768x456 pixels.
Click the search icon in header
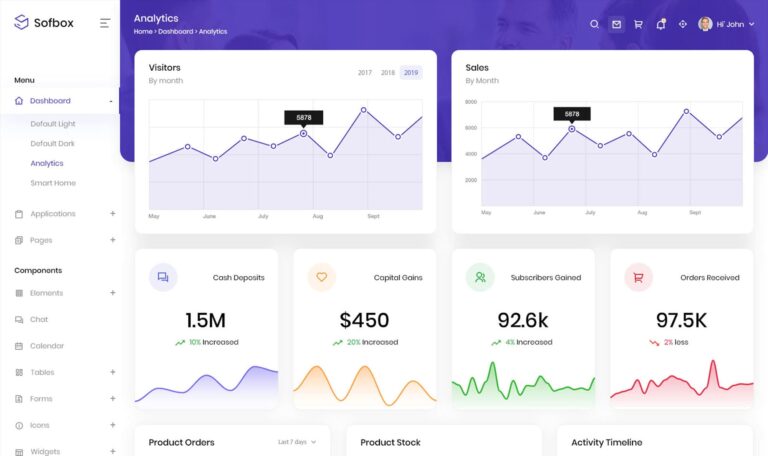pyautogui.click(x=594, y=24)
